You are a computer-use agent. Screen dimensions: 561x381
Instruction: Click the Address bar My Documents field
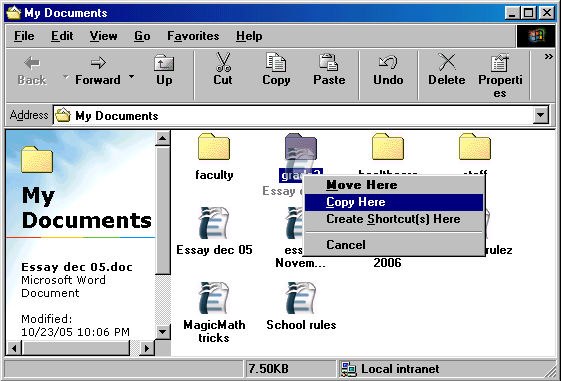point(293,116)
